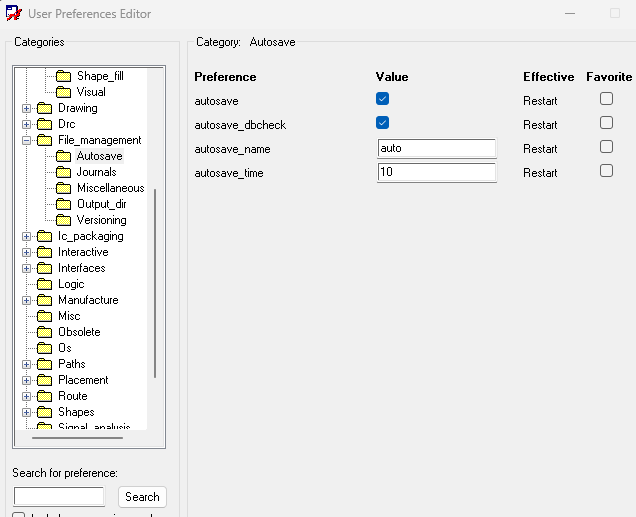Viewport: 636px width, 517px height.
Task: Click the Restart text in the autosave_name row
Action: [540, 149]
